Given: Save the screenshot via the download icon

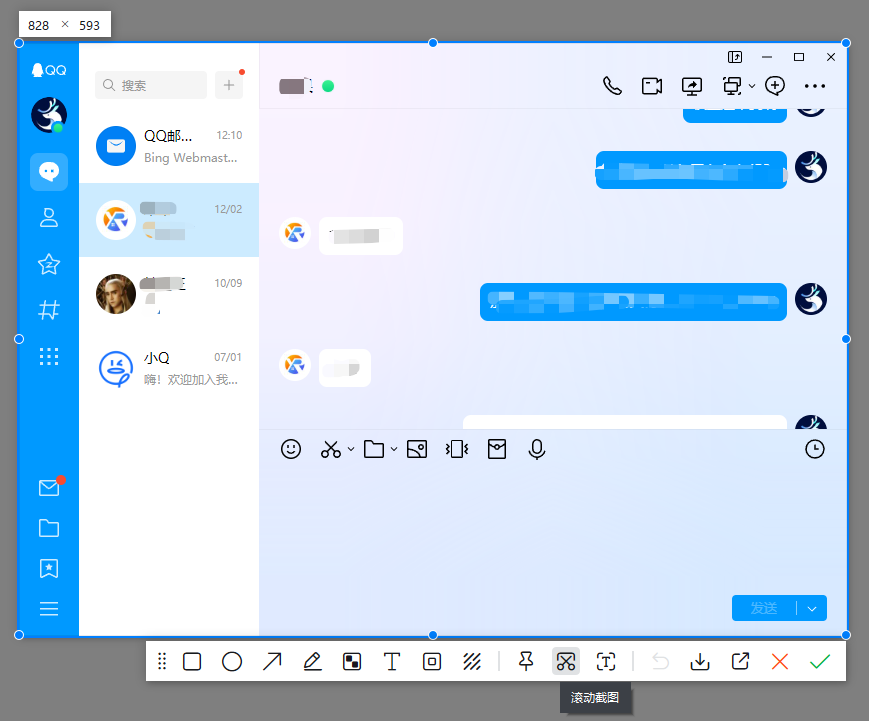Looking at the screenshot, I should coord(700,661).
